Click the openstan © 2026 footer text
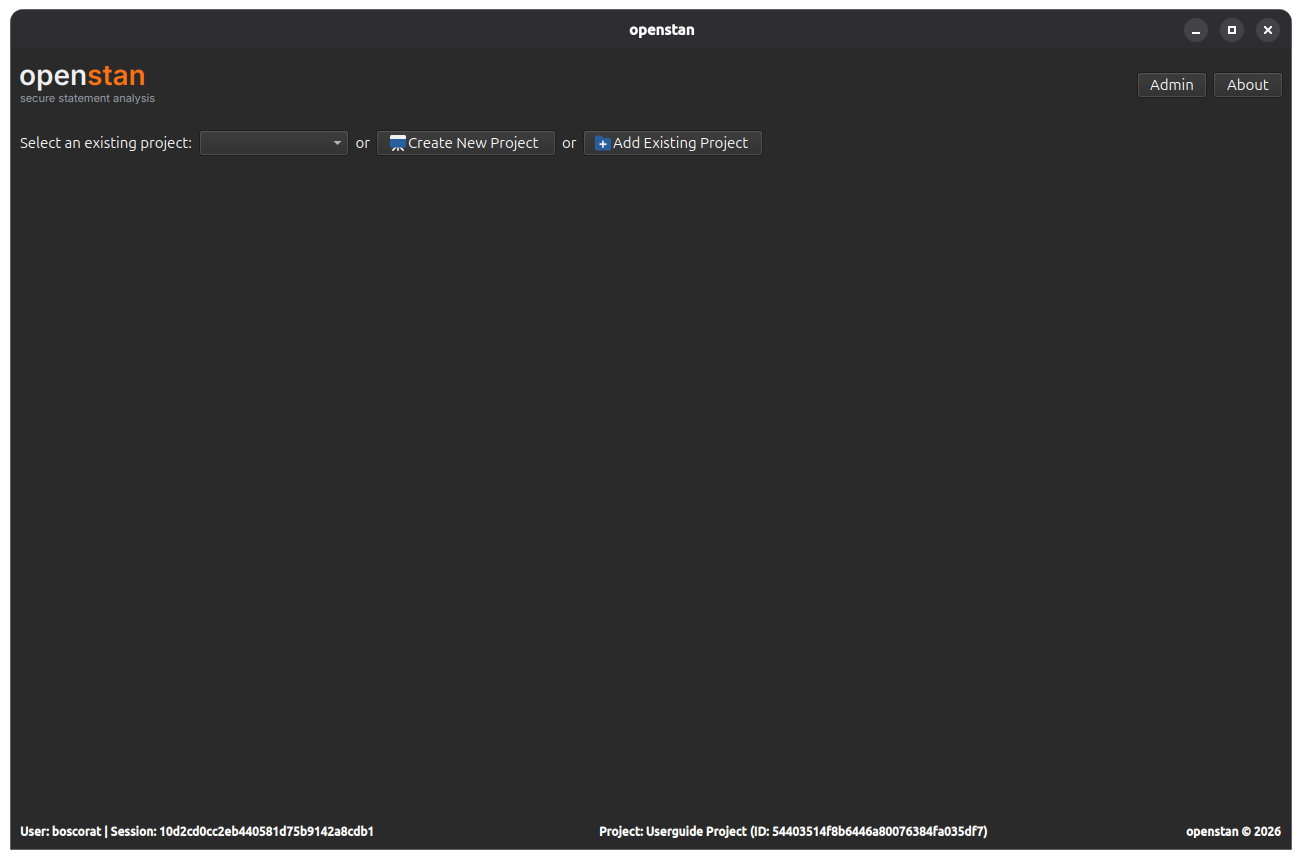1302x860 pixels. pos(1233,831)
